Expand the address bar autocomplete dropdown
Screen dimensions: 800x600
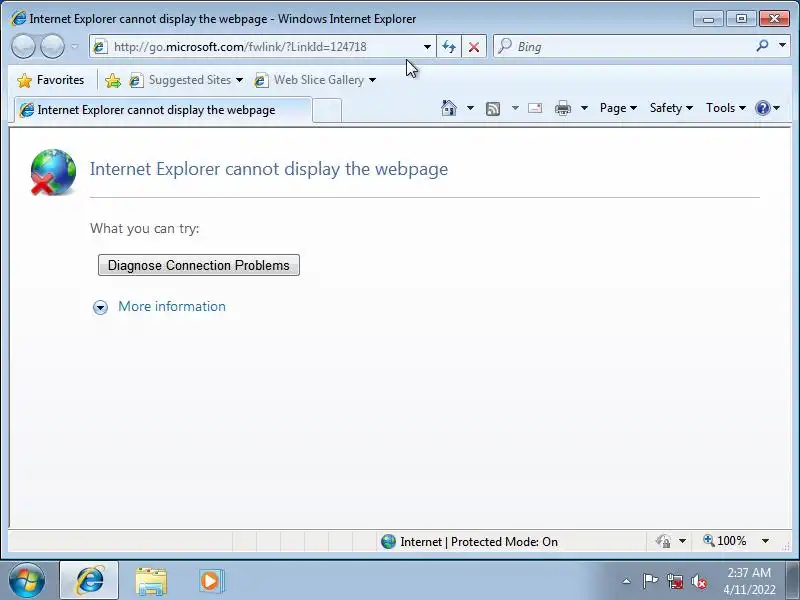(x=427, y=47)
